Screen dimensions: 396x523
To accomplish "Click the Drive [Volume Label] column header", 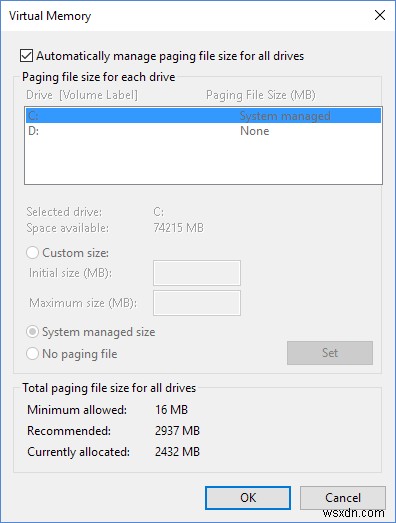I will point(82,95).
